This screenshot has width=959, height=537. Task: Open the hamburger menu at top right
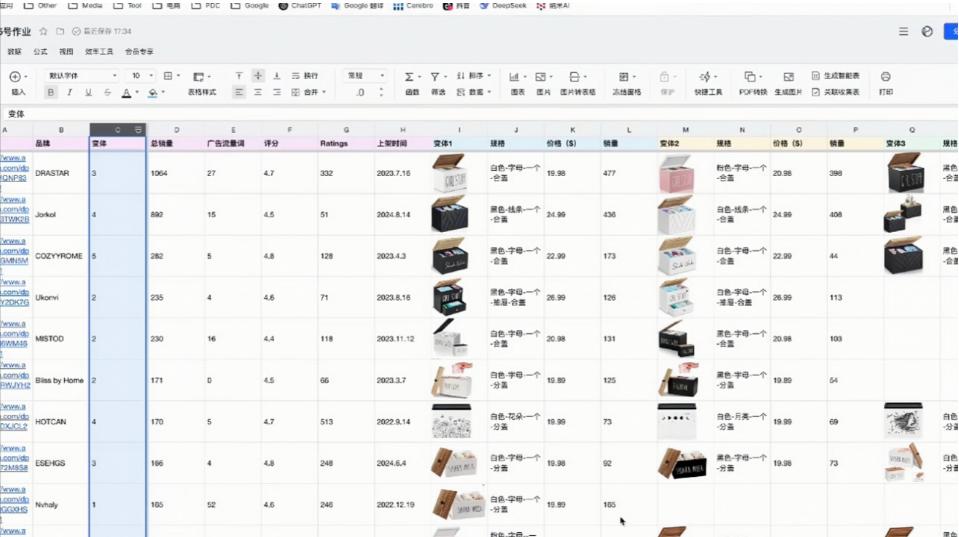[x=903, y=31]
